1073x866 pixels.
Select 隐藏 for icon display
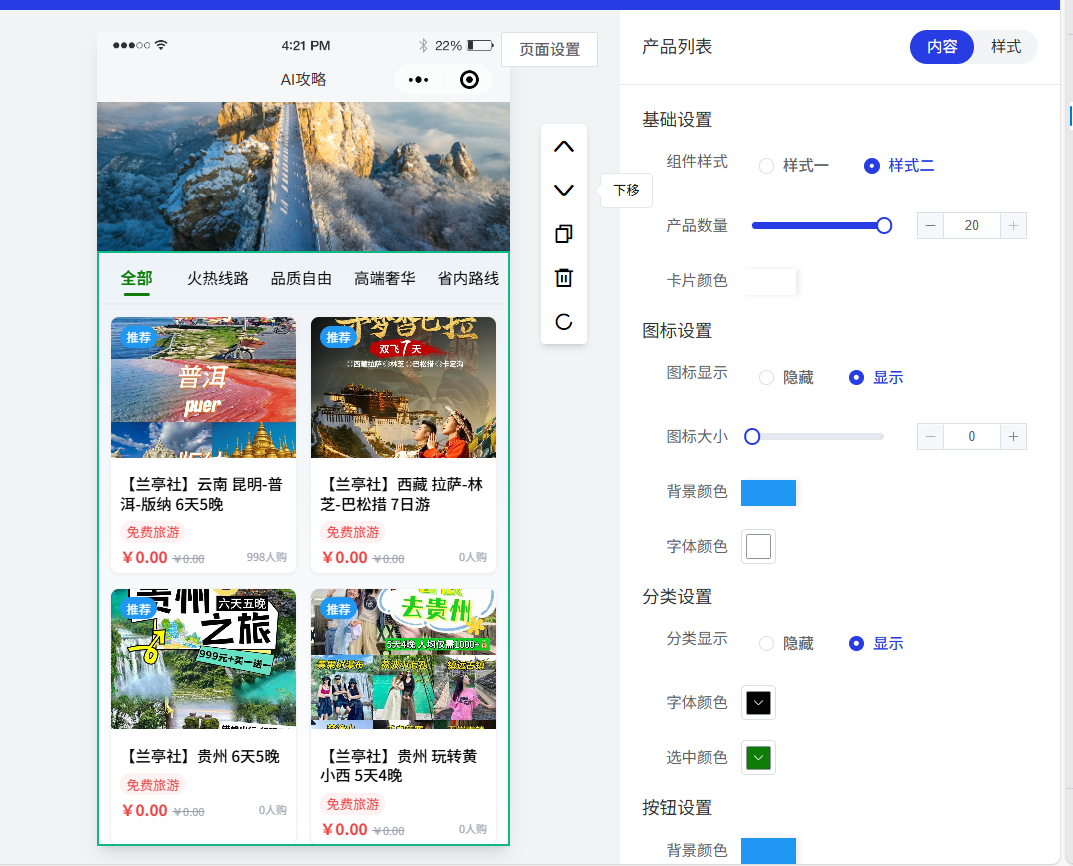click(767, 378)
